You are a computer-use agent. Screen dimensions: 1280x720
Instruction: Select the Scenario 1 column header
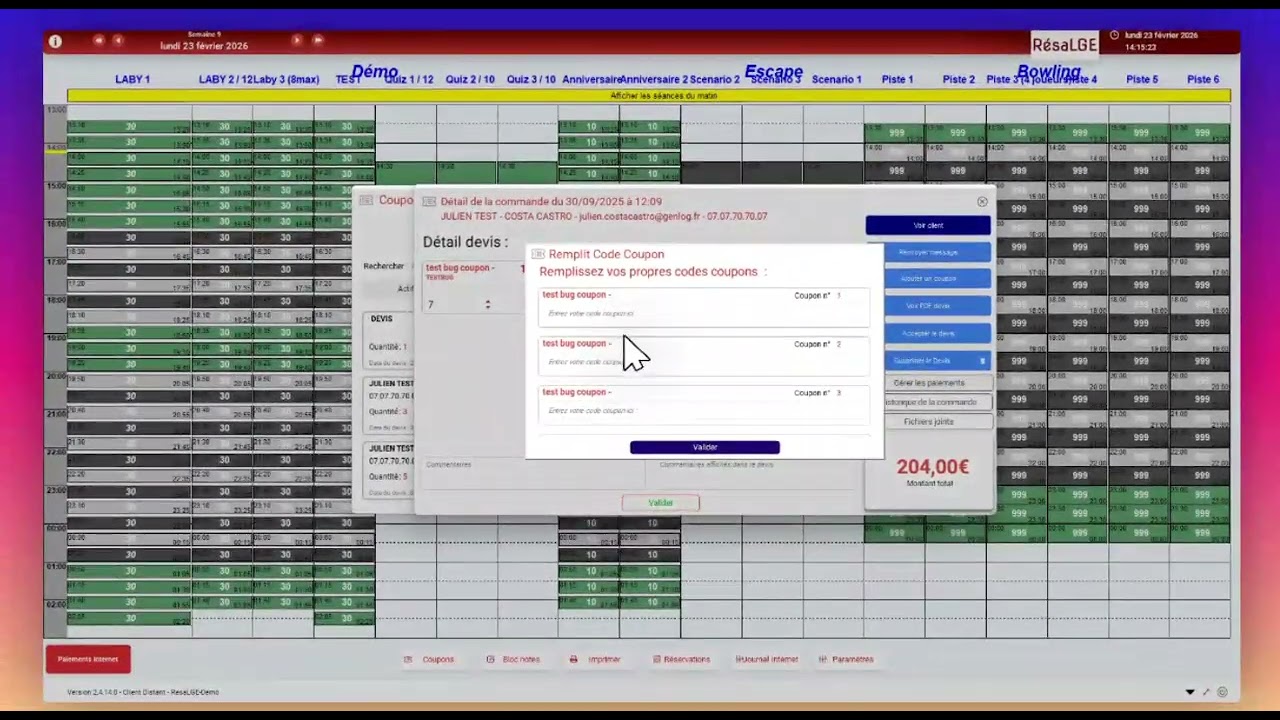pyautogui.click(x=836, y=79)
